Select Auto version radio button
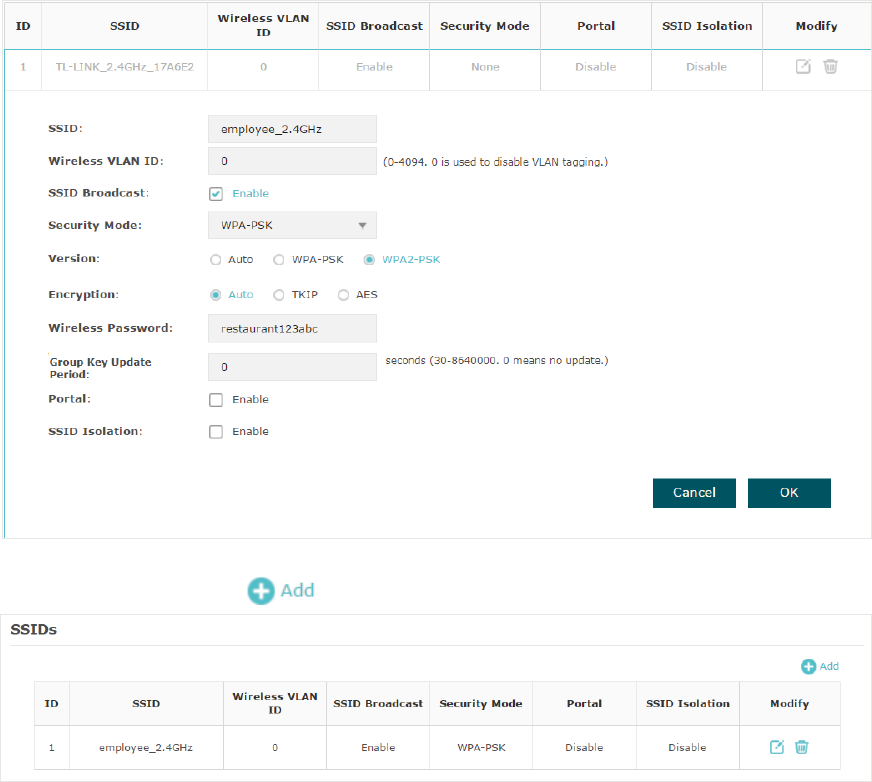 click(215, 260)
